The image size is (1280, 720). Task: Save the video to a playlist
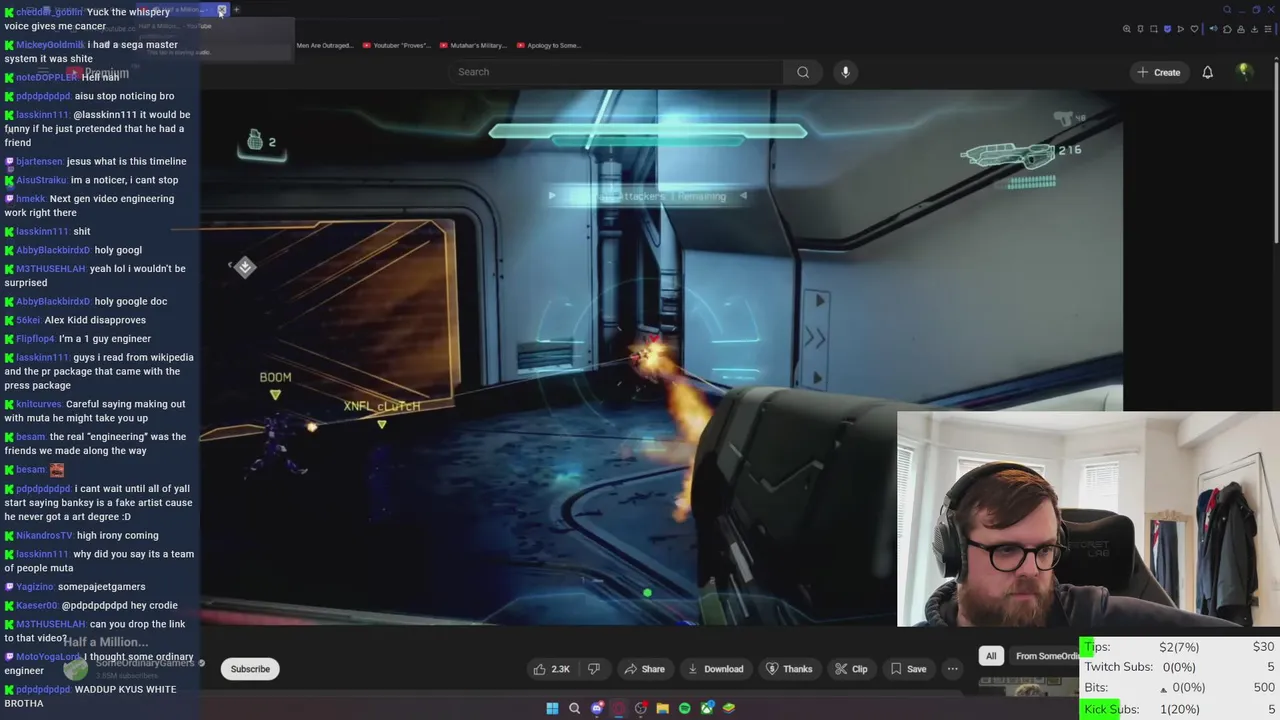click(x=908, y=669)
